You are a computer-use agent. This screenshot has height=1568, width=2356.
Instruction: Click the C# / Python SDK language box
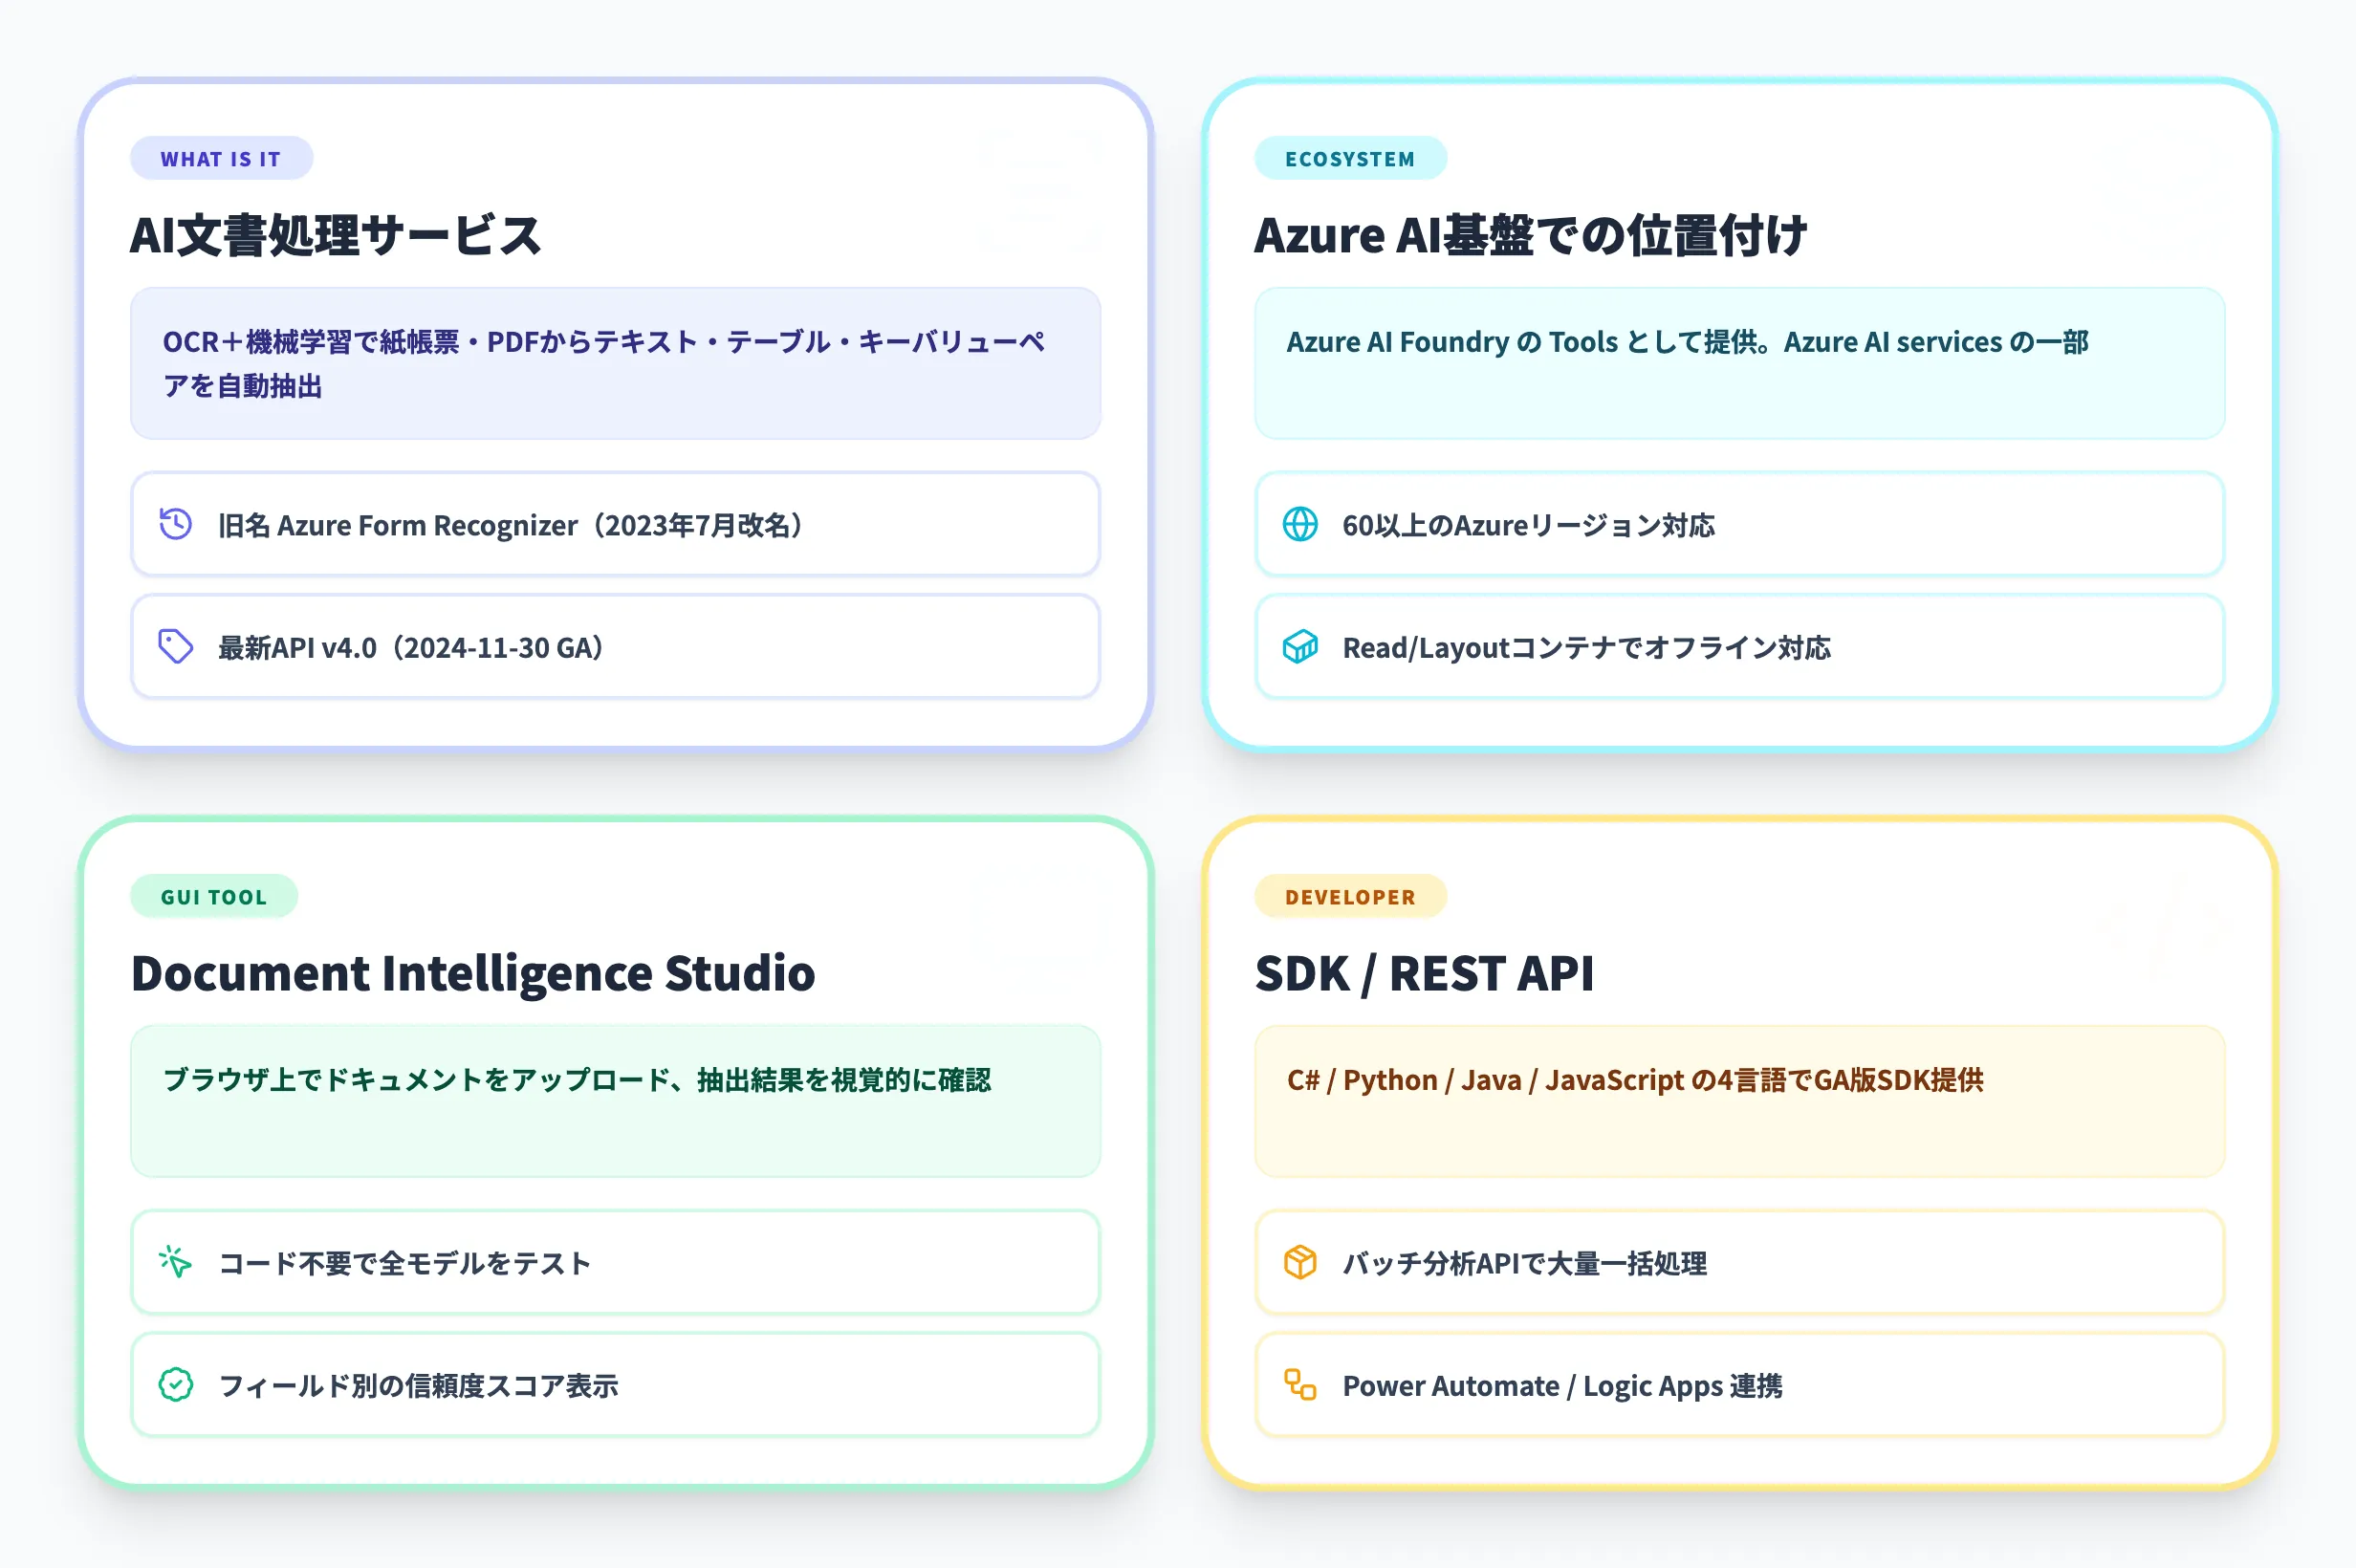pyautogui.click(x=1738, y=1101)
